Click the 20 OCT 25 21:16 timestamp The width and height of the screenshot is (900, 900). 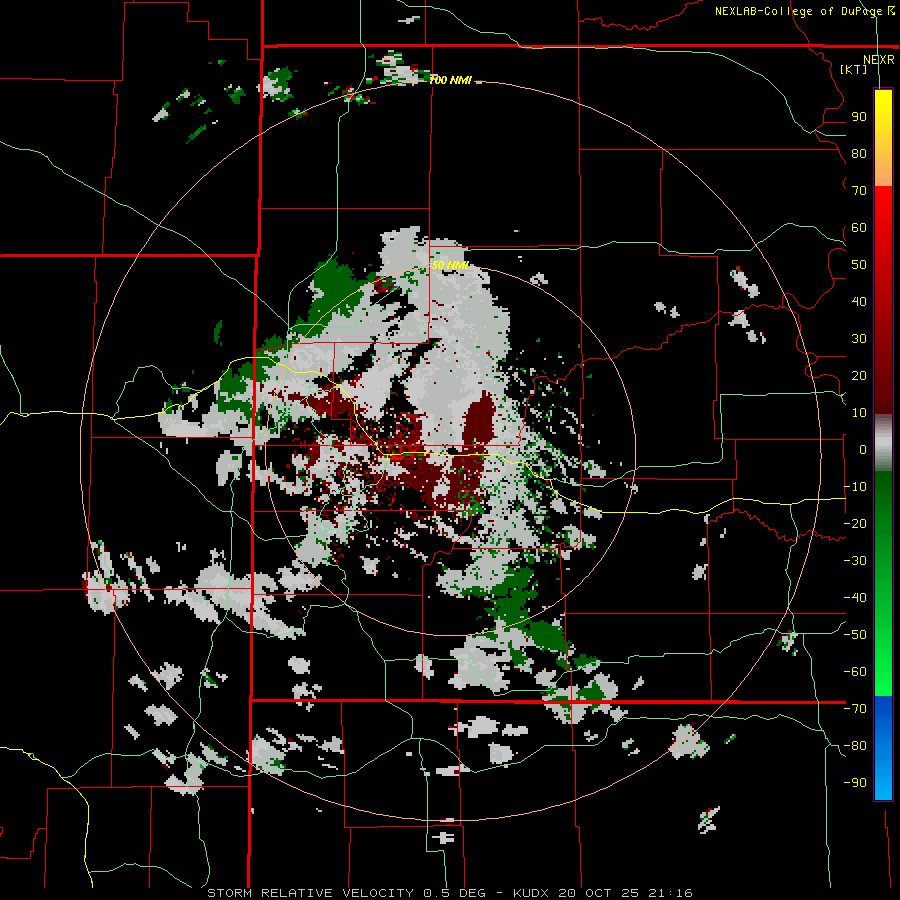[625, 893]
